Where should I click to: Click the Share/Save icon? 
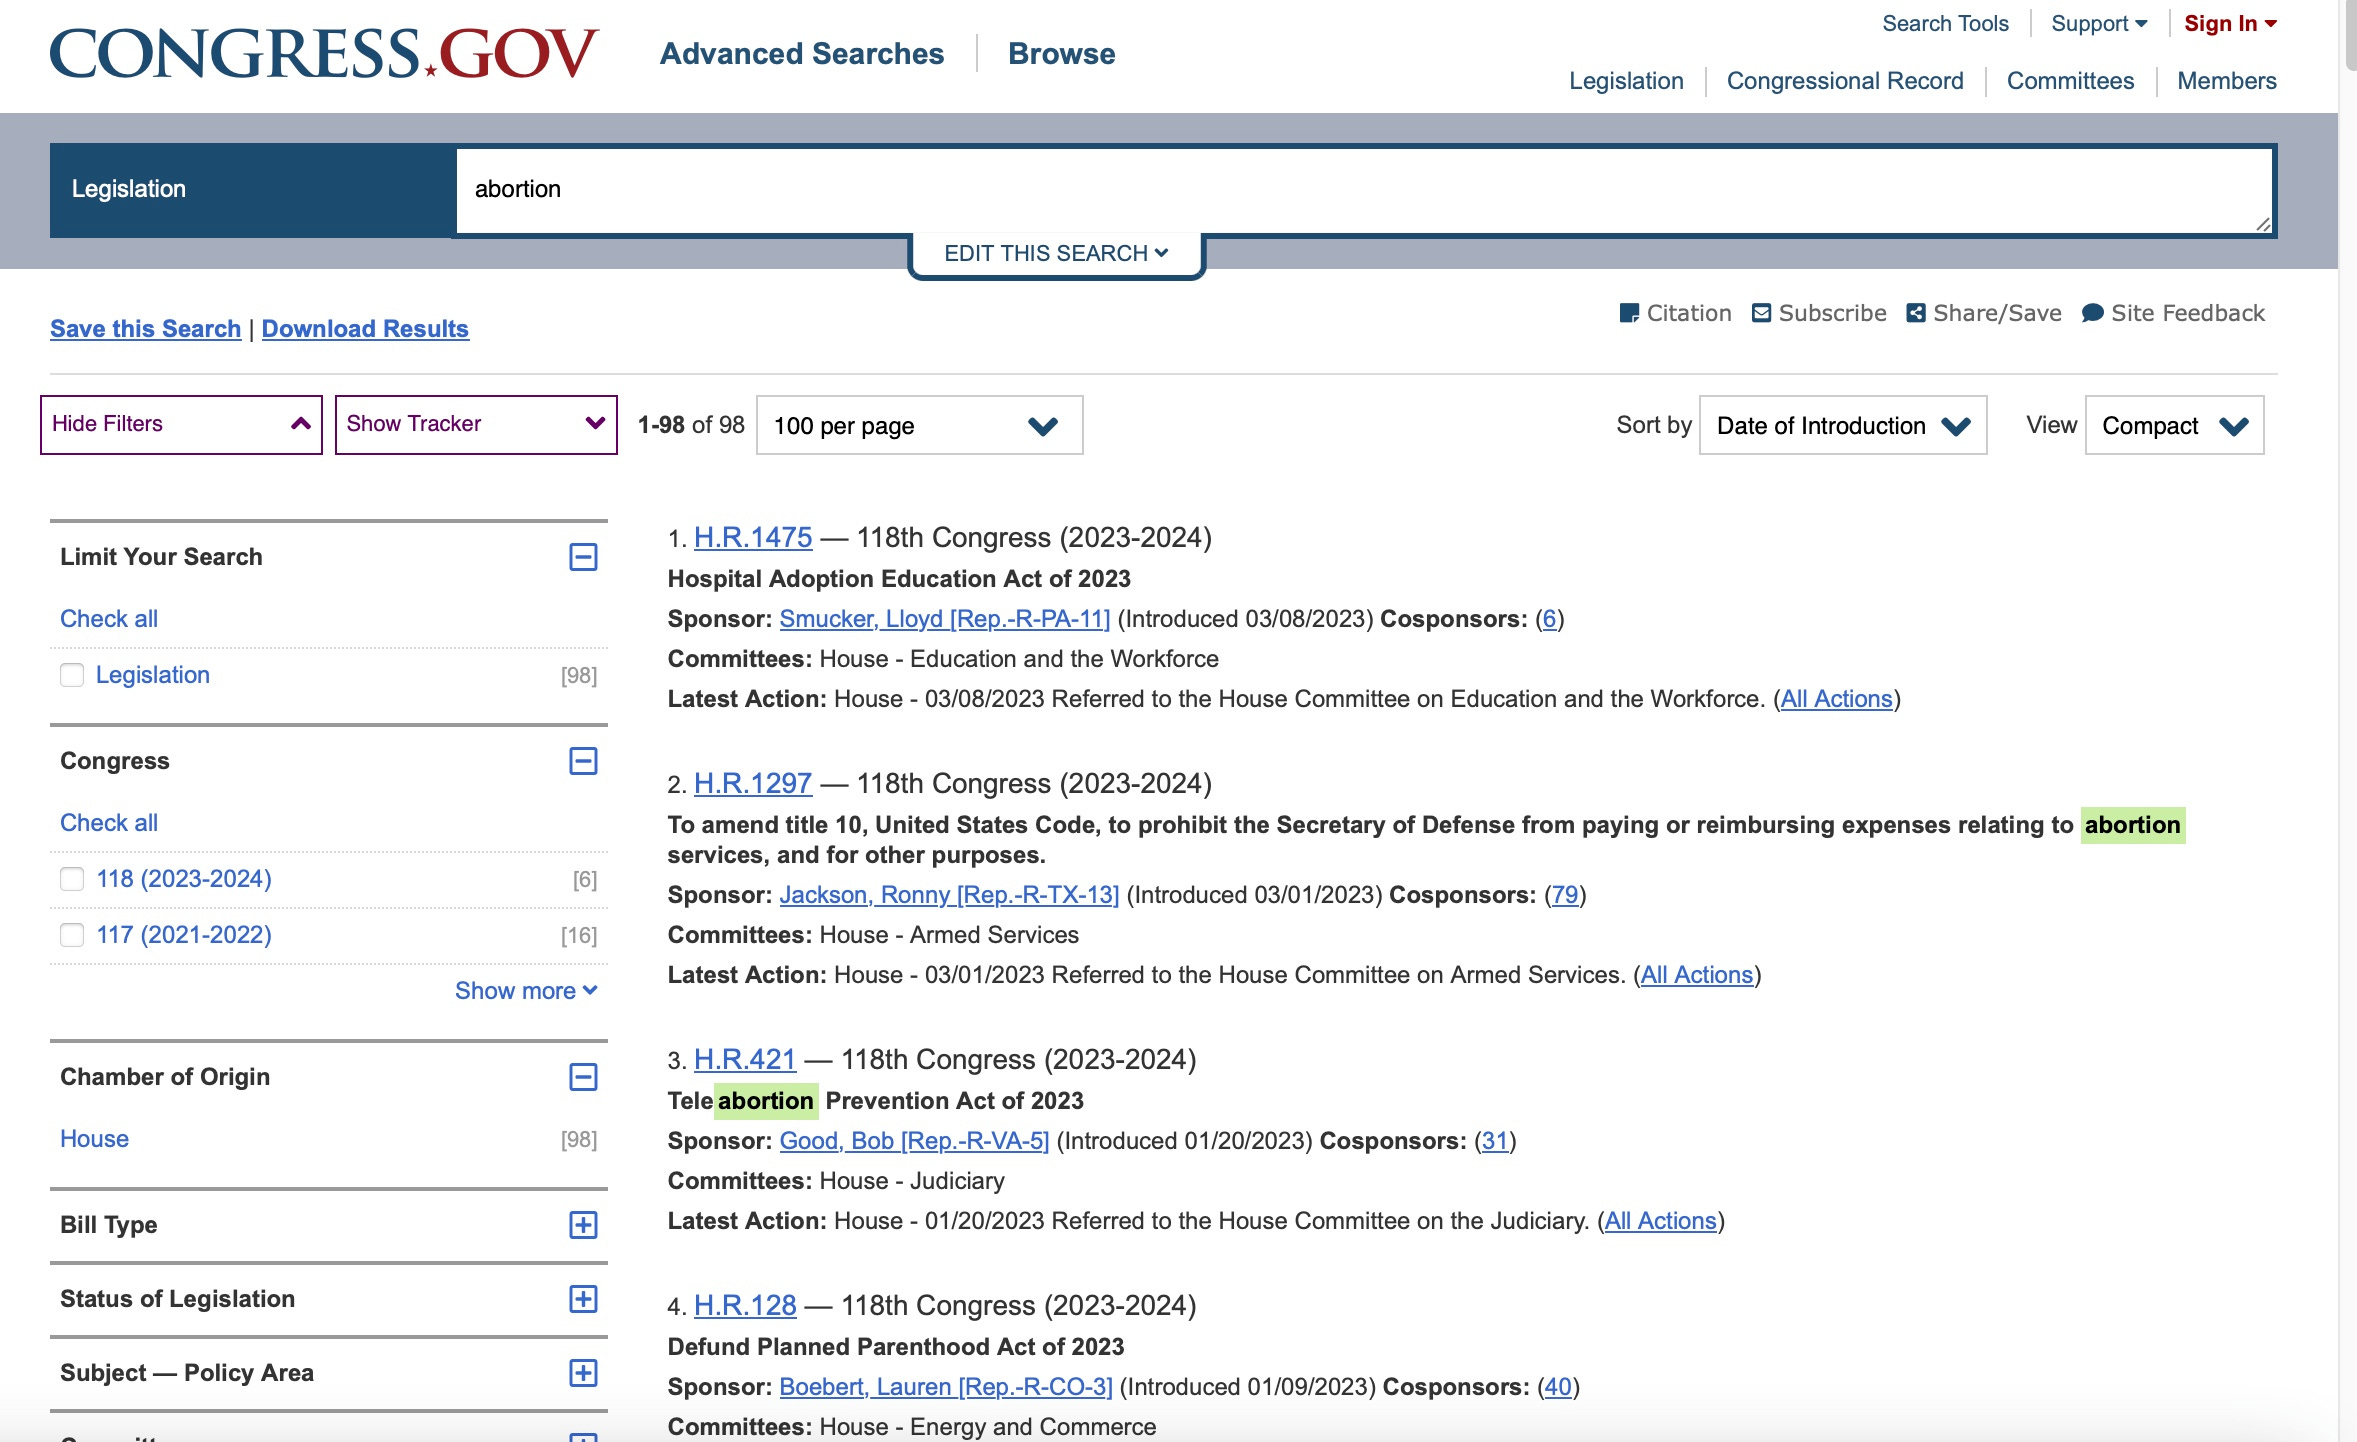coord(1916,313)
